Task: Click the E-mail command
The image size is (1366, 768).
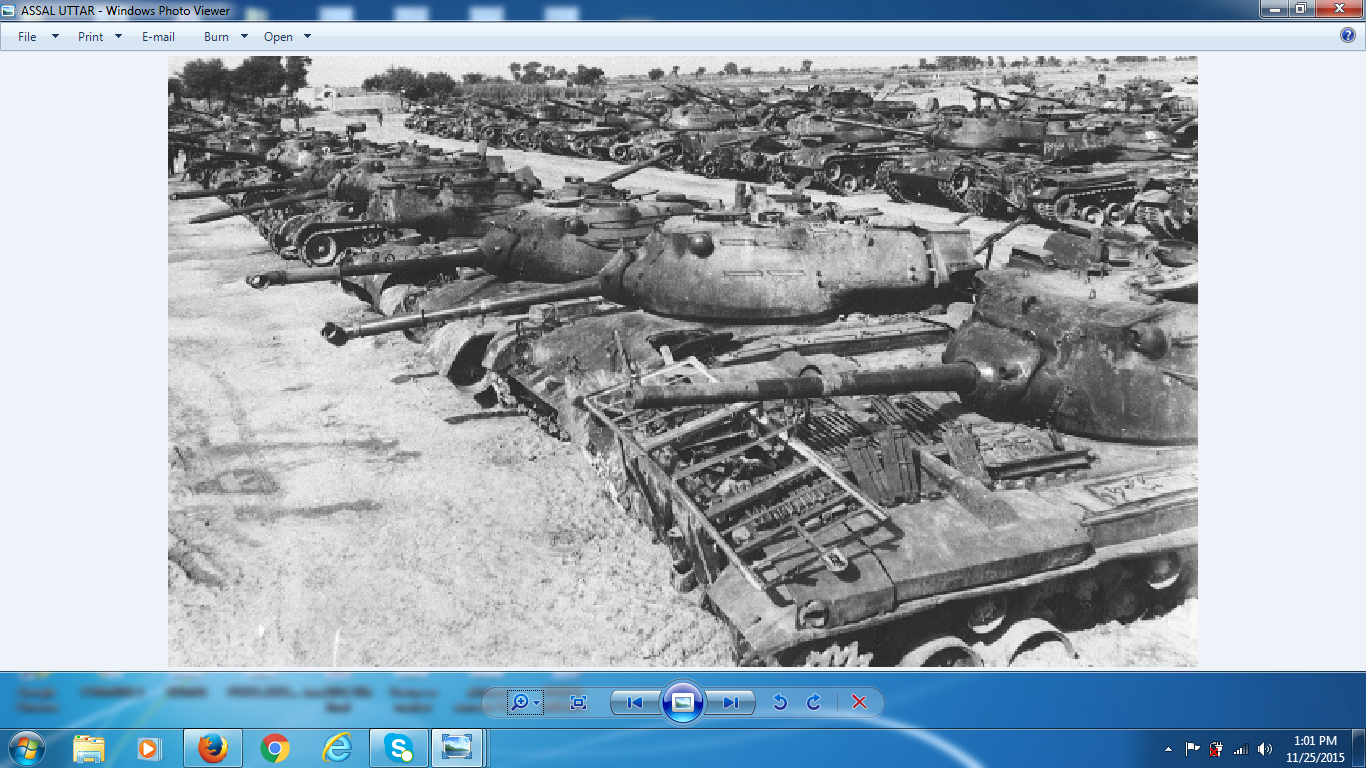Action: pyautogui.click(x=158, y=37)
